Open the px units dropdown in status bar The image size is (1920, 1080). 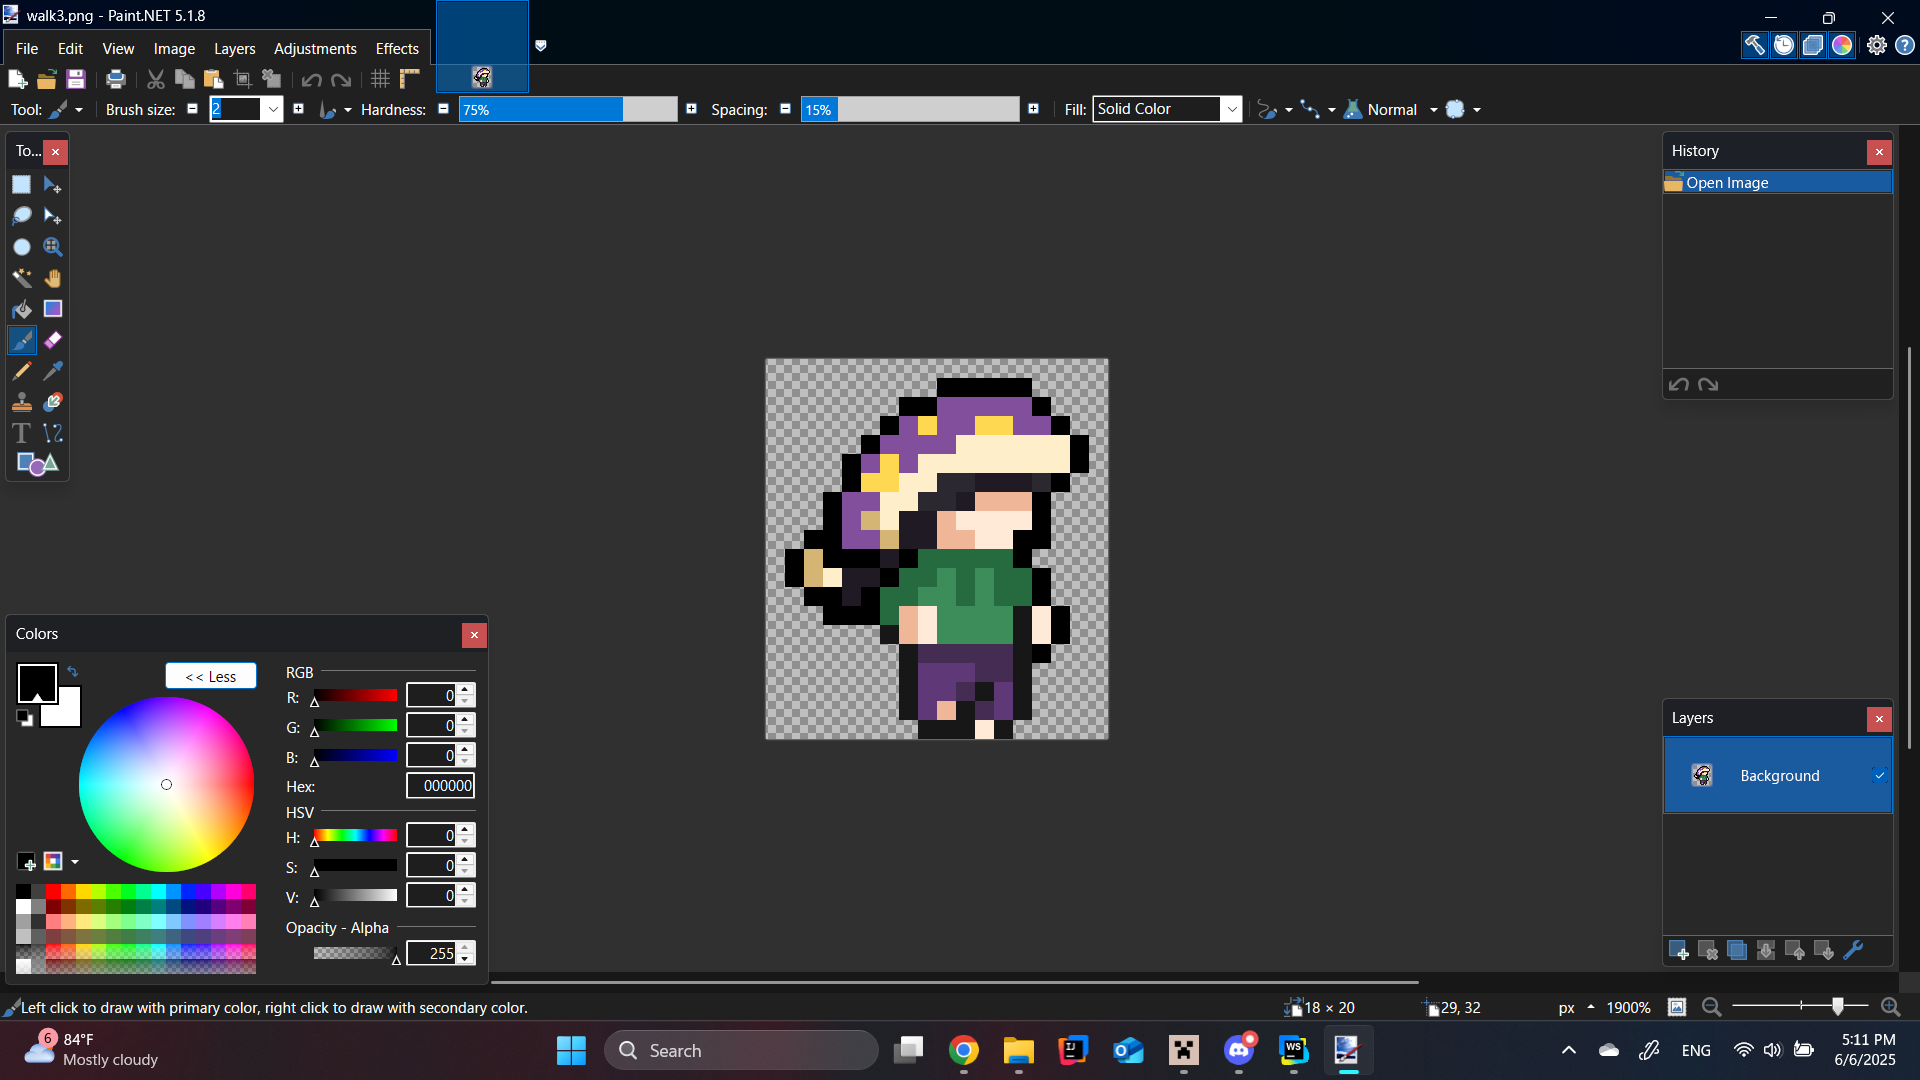1591,1007
